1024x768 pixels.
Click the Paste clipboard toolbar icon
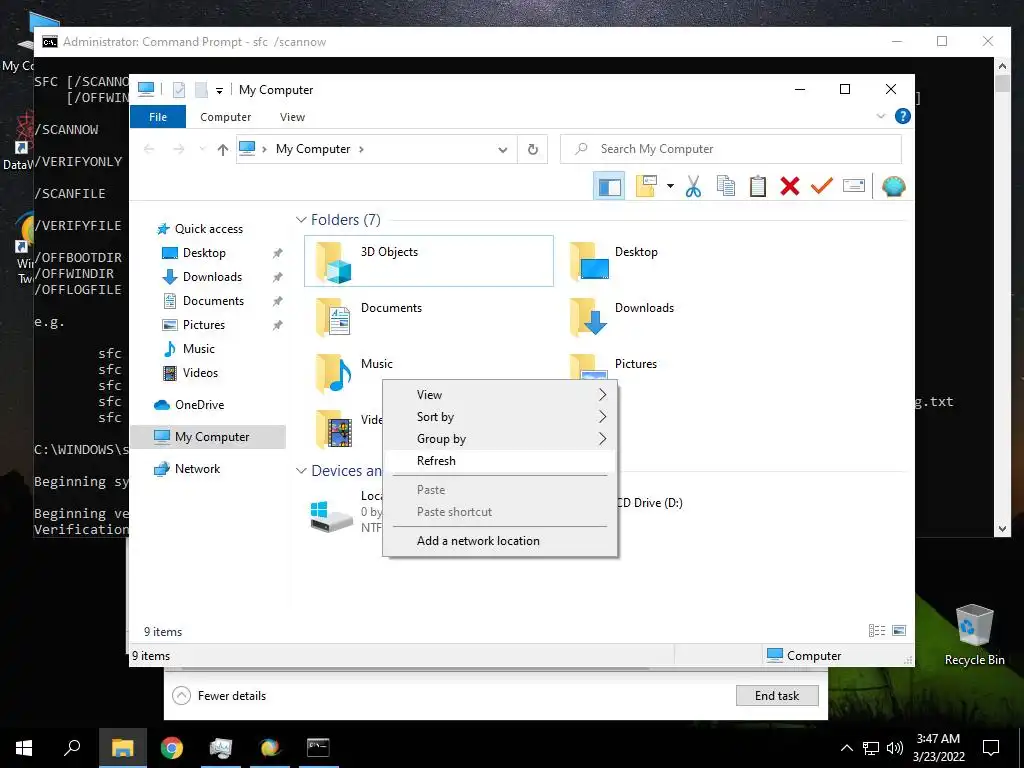pyautogui.click(x=758, y=186)
